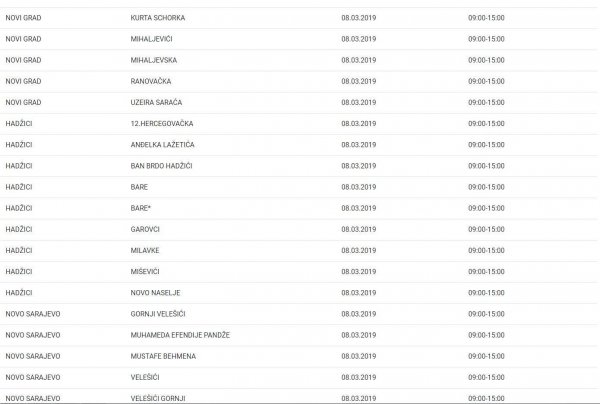The height and width of the screenshot is (404, 600).
Task: Select the MUHAMEDA EFENDIJE PANDŽE cell
Action: [x=180, y=334]
